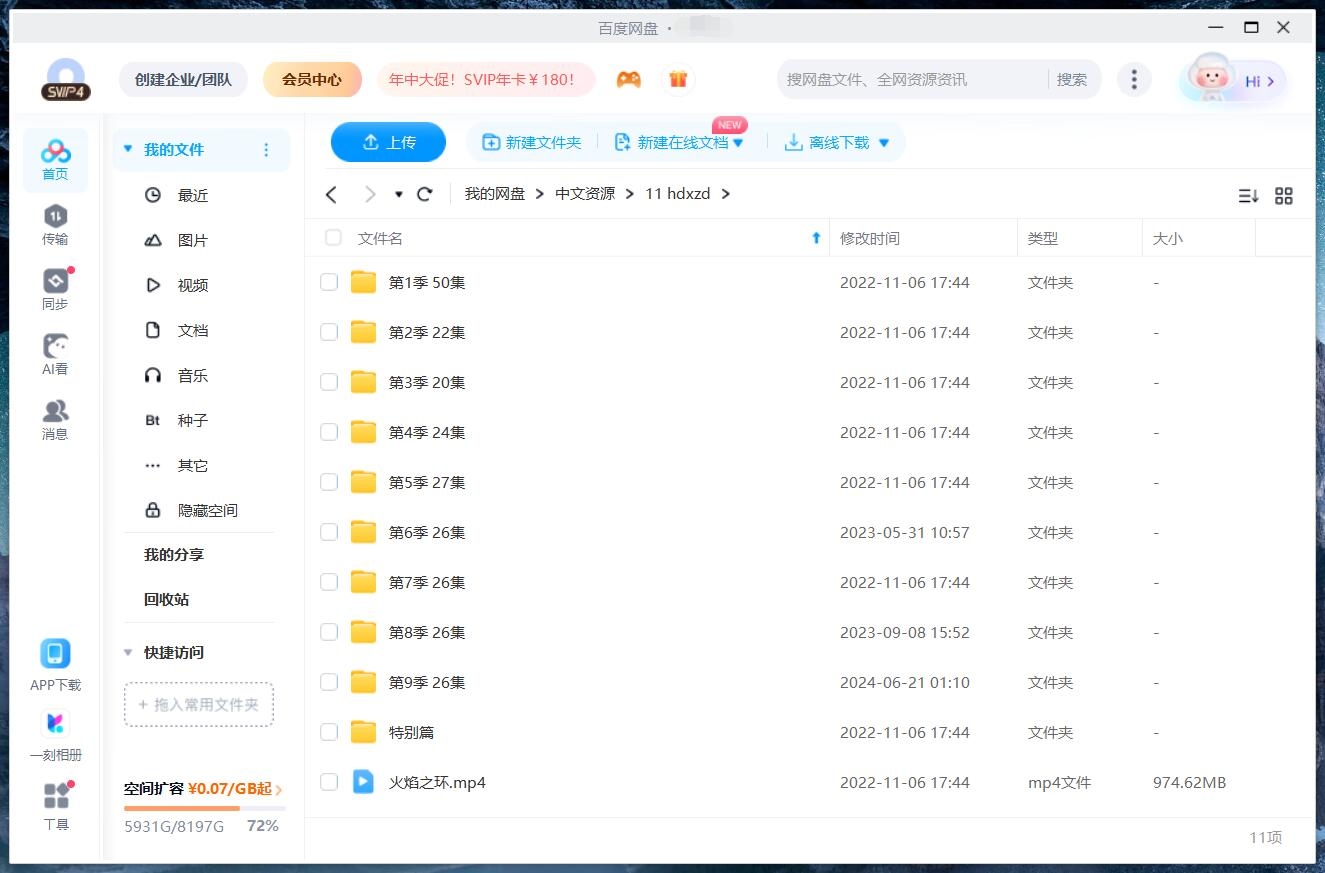Open the 离线下载 dropdown arrow
Image resolution: width=1325 pixels, height=873 pixels.
tap(883, 142)
